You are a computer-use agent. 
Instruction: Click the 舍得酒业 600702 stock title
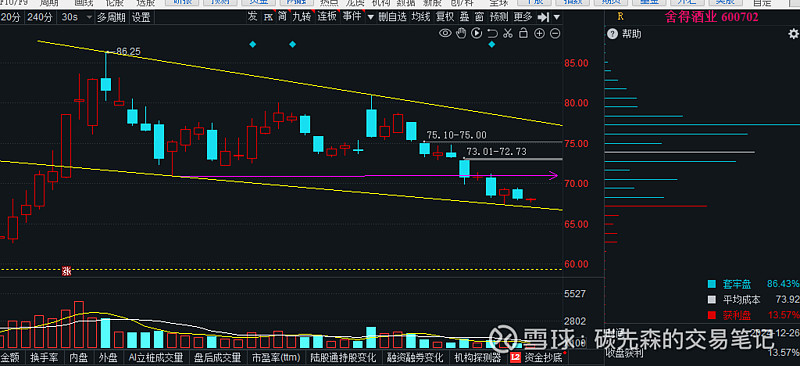[x=712, y=17]
